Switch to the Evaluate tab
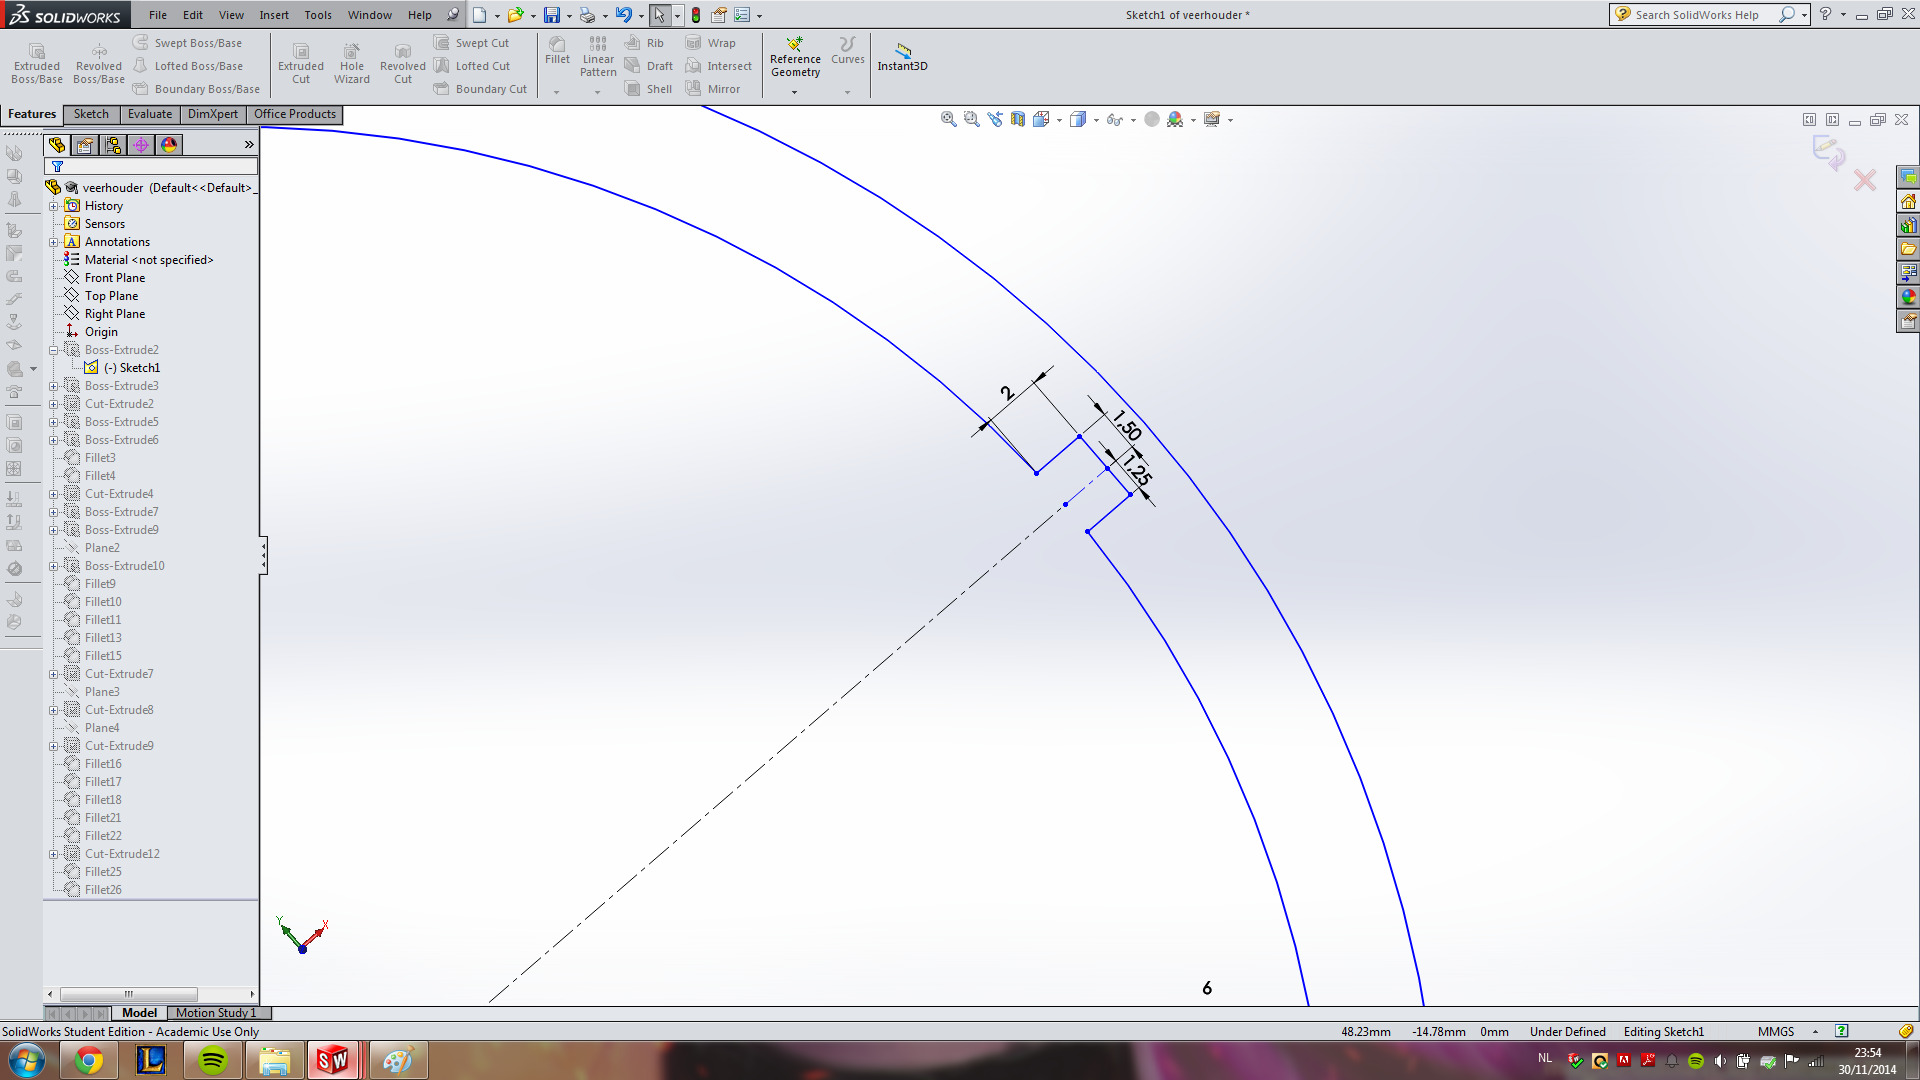The image size is (1920, 1080). (150, 114)
